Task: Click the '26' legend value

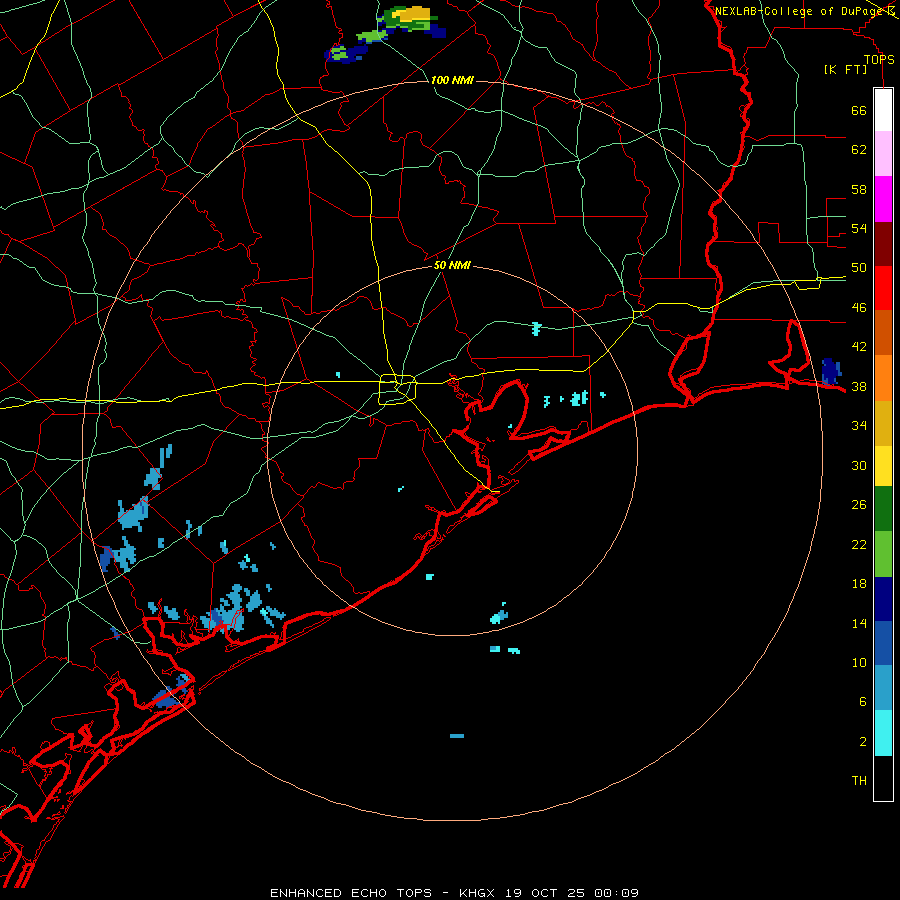Action: (859, 505)
